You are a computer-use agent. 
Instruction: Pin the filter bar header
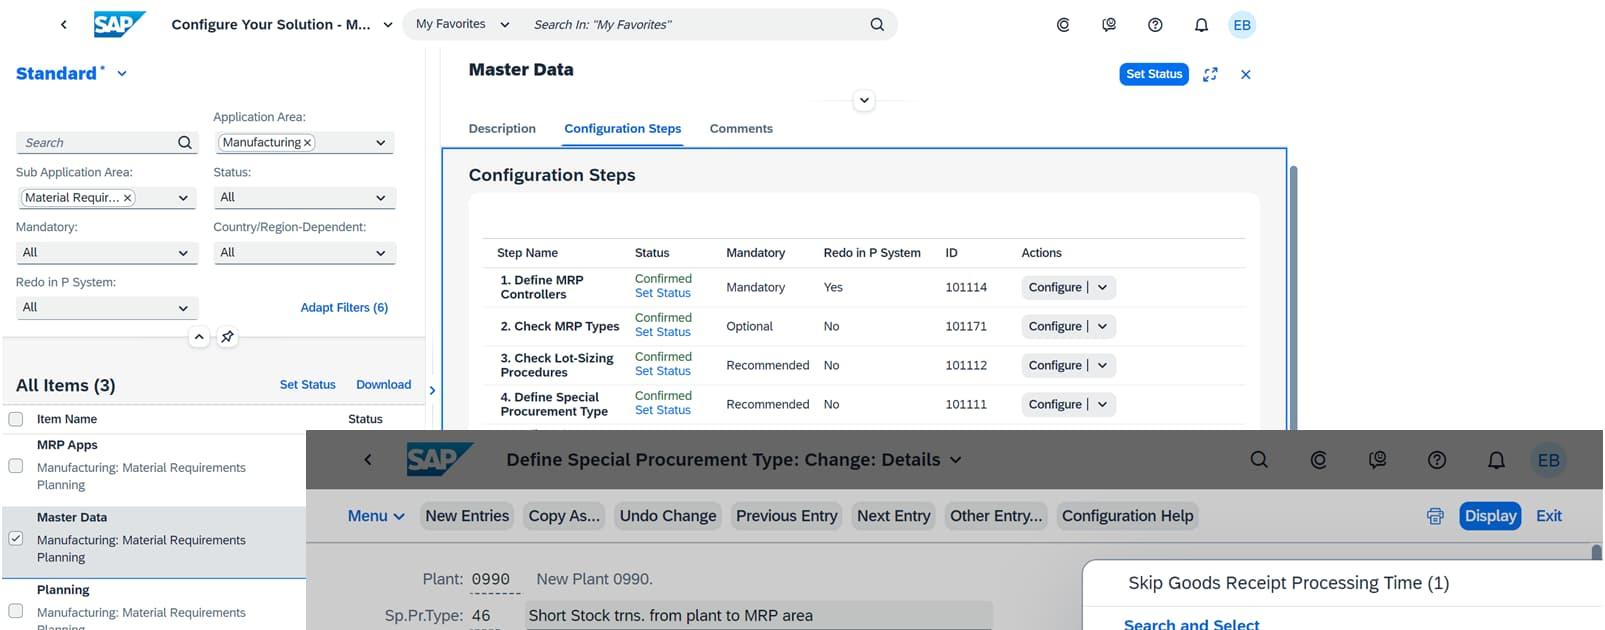click(228, 337)
